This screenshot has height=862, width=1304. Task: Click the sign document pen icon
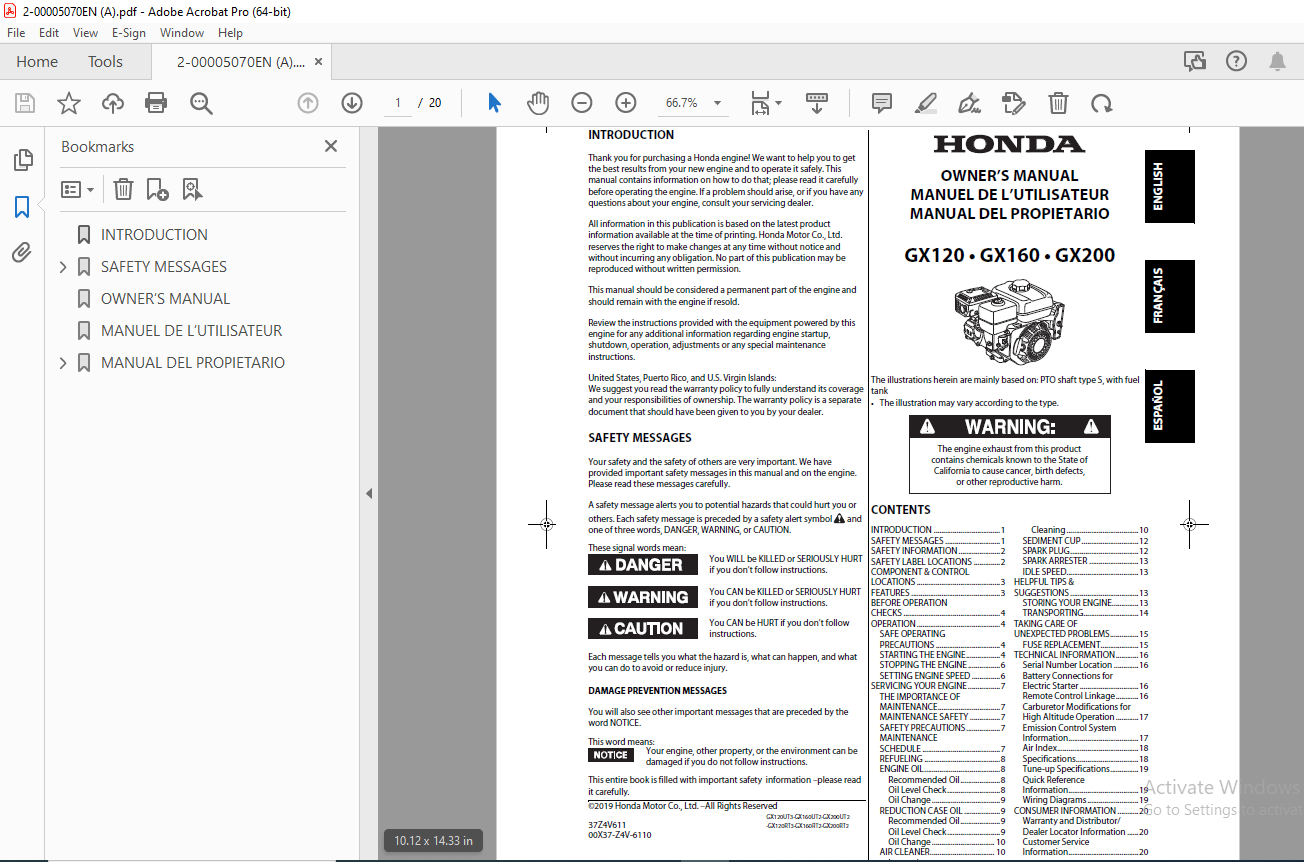pos(969,103)
